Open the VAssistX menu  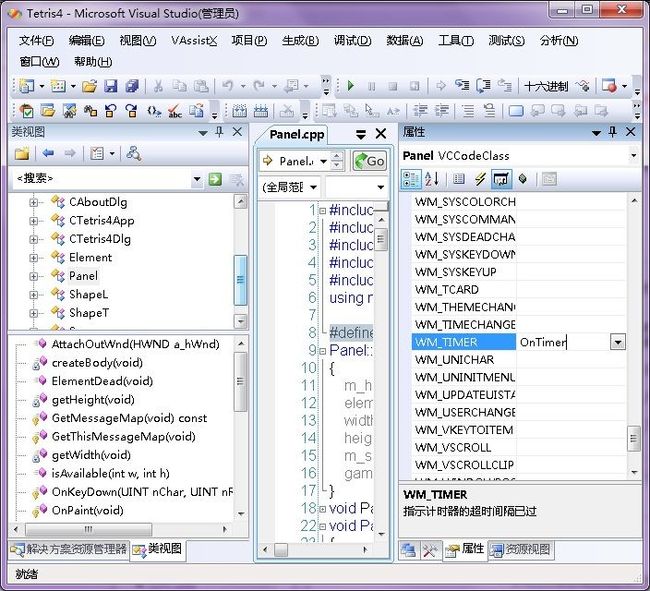pyautogui.click(x=194, y=41)
